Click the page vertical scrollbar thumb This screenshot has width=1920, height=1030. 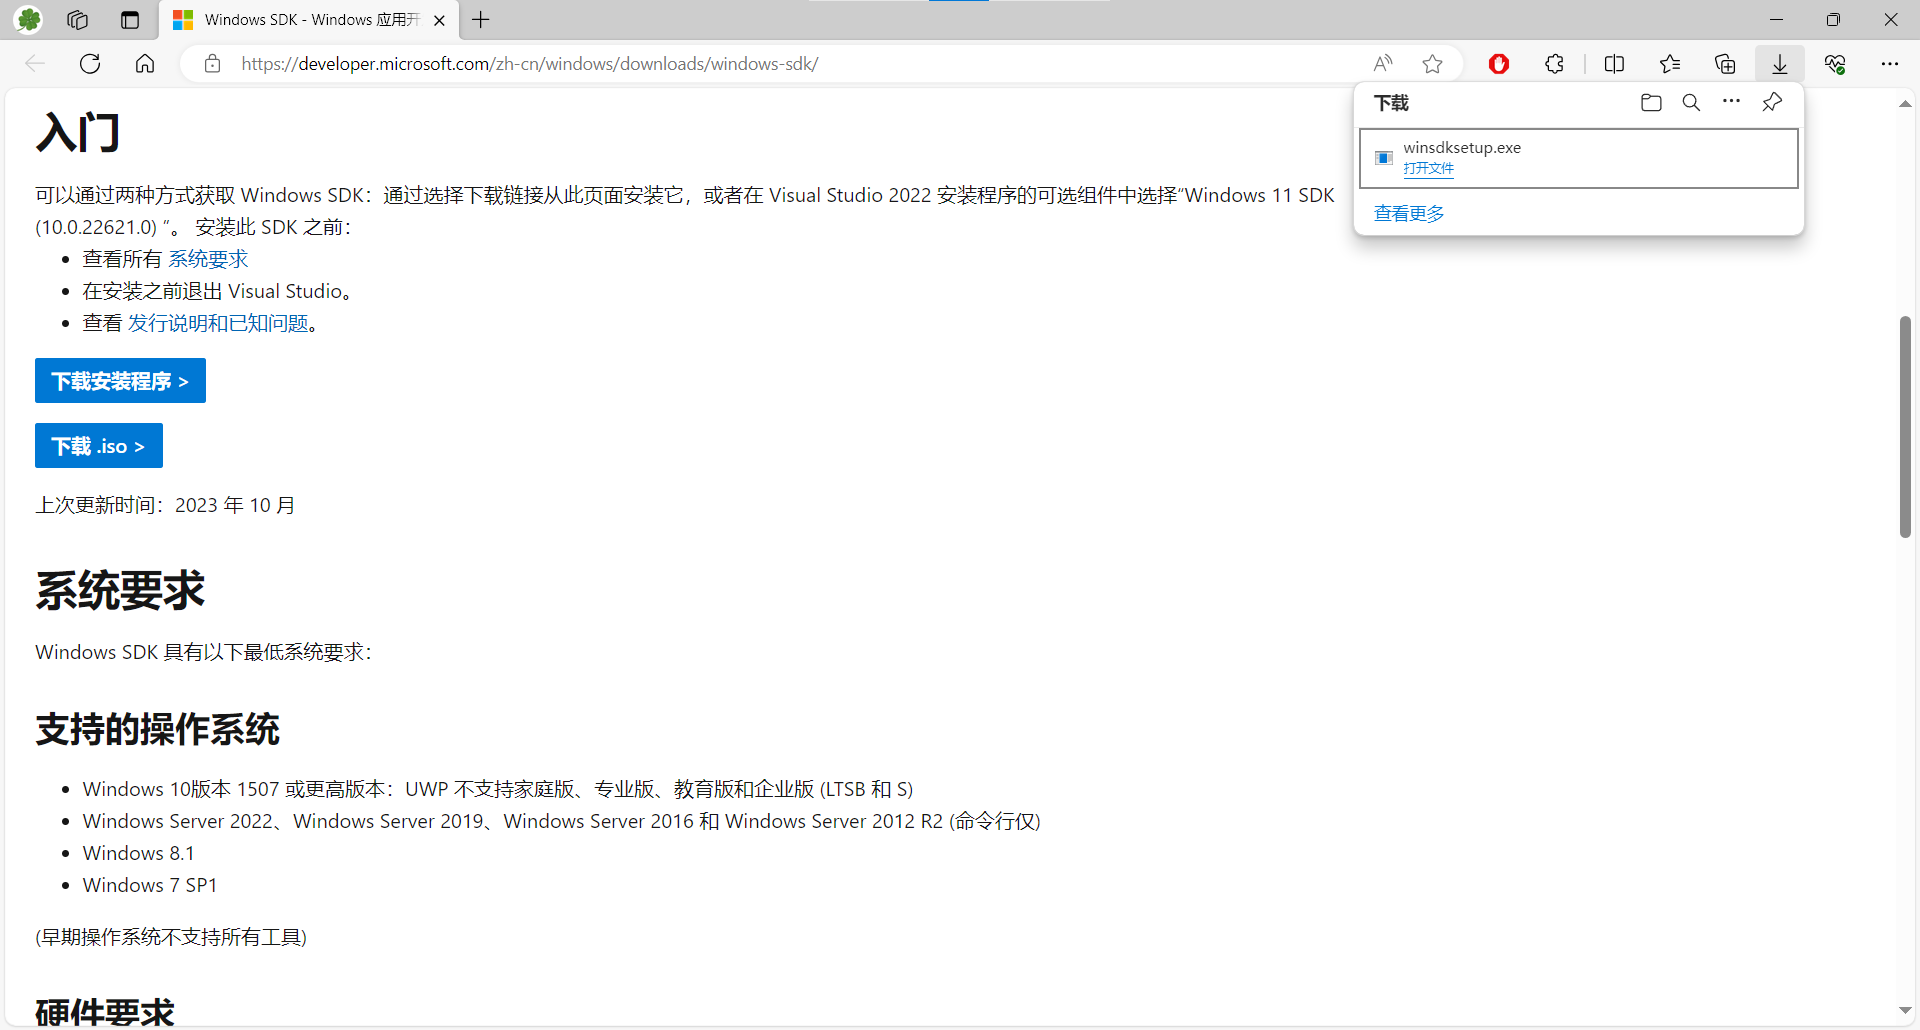[x=1905, y=427]
